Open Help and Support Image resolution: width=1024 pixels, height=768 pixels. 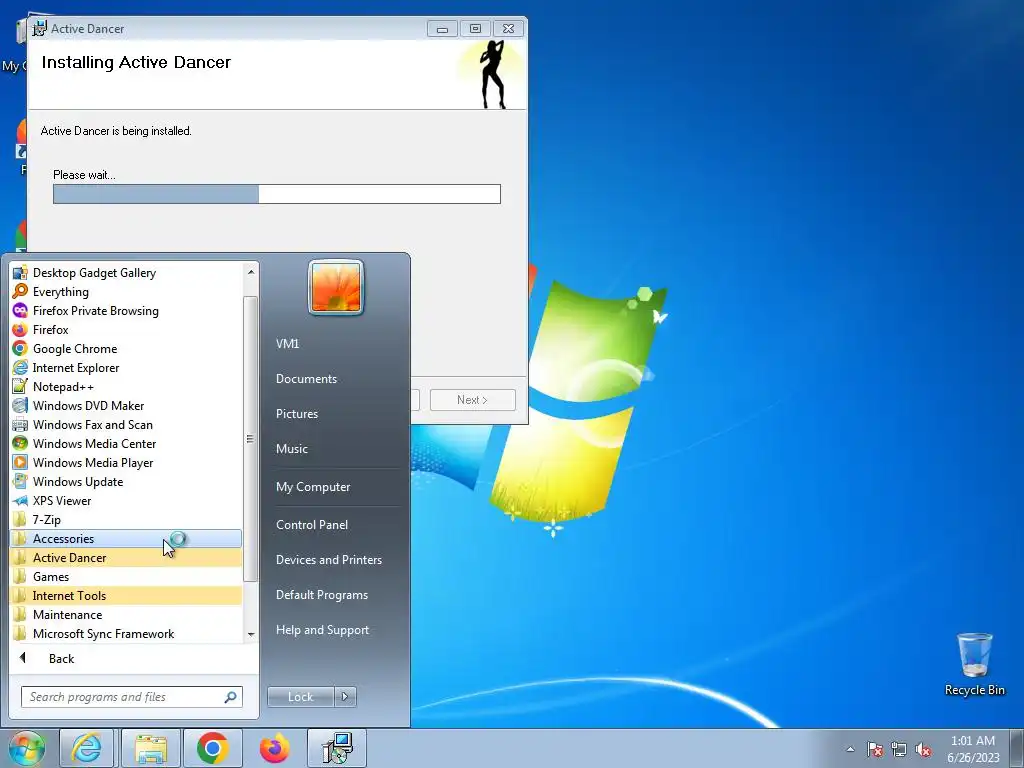click(x=322, y=630)
